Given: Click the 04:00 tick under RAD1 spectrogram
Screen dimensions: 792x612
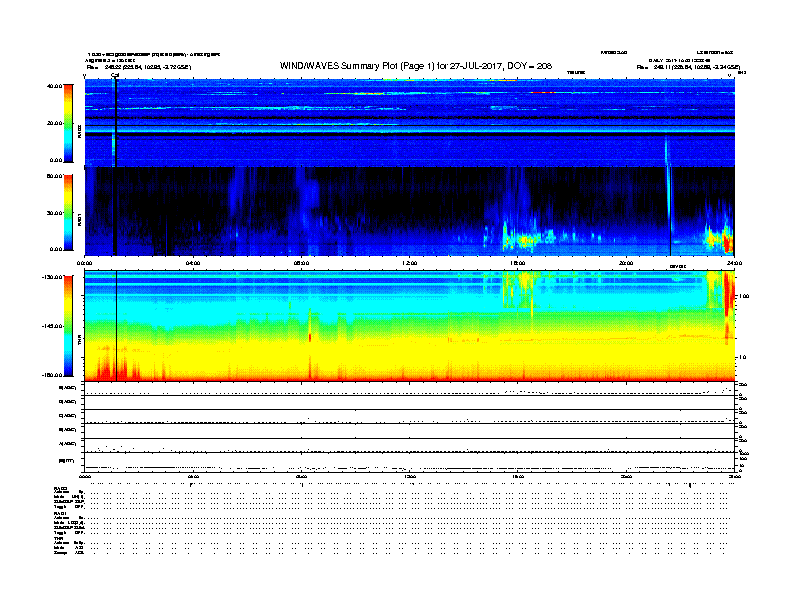Looking at the screenshot, I should point(193,263).
